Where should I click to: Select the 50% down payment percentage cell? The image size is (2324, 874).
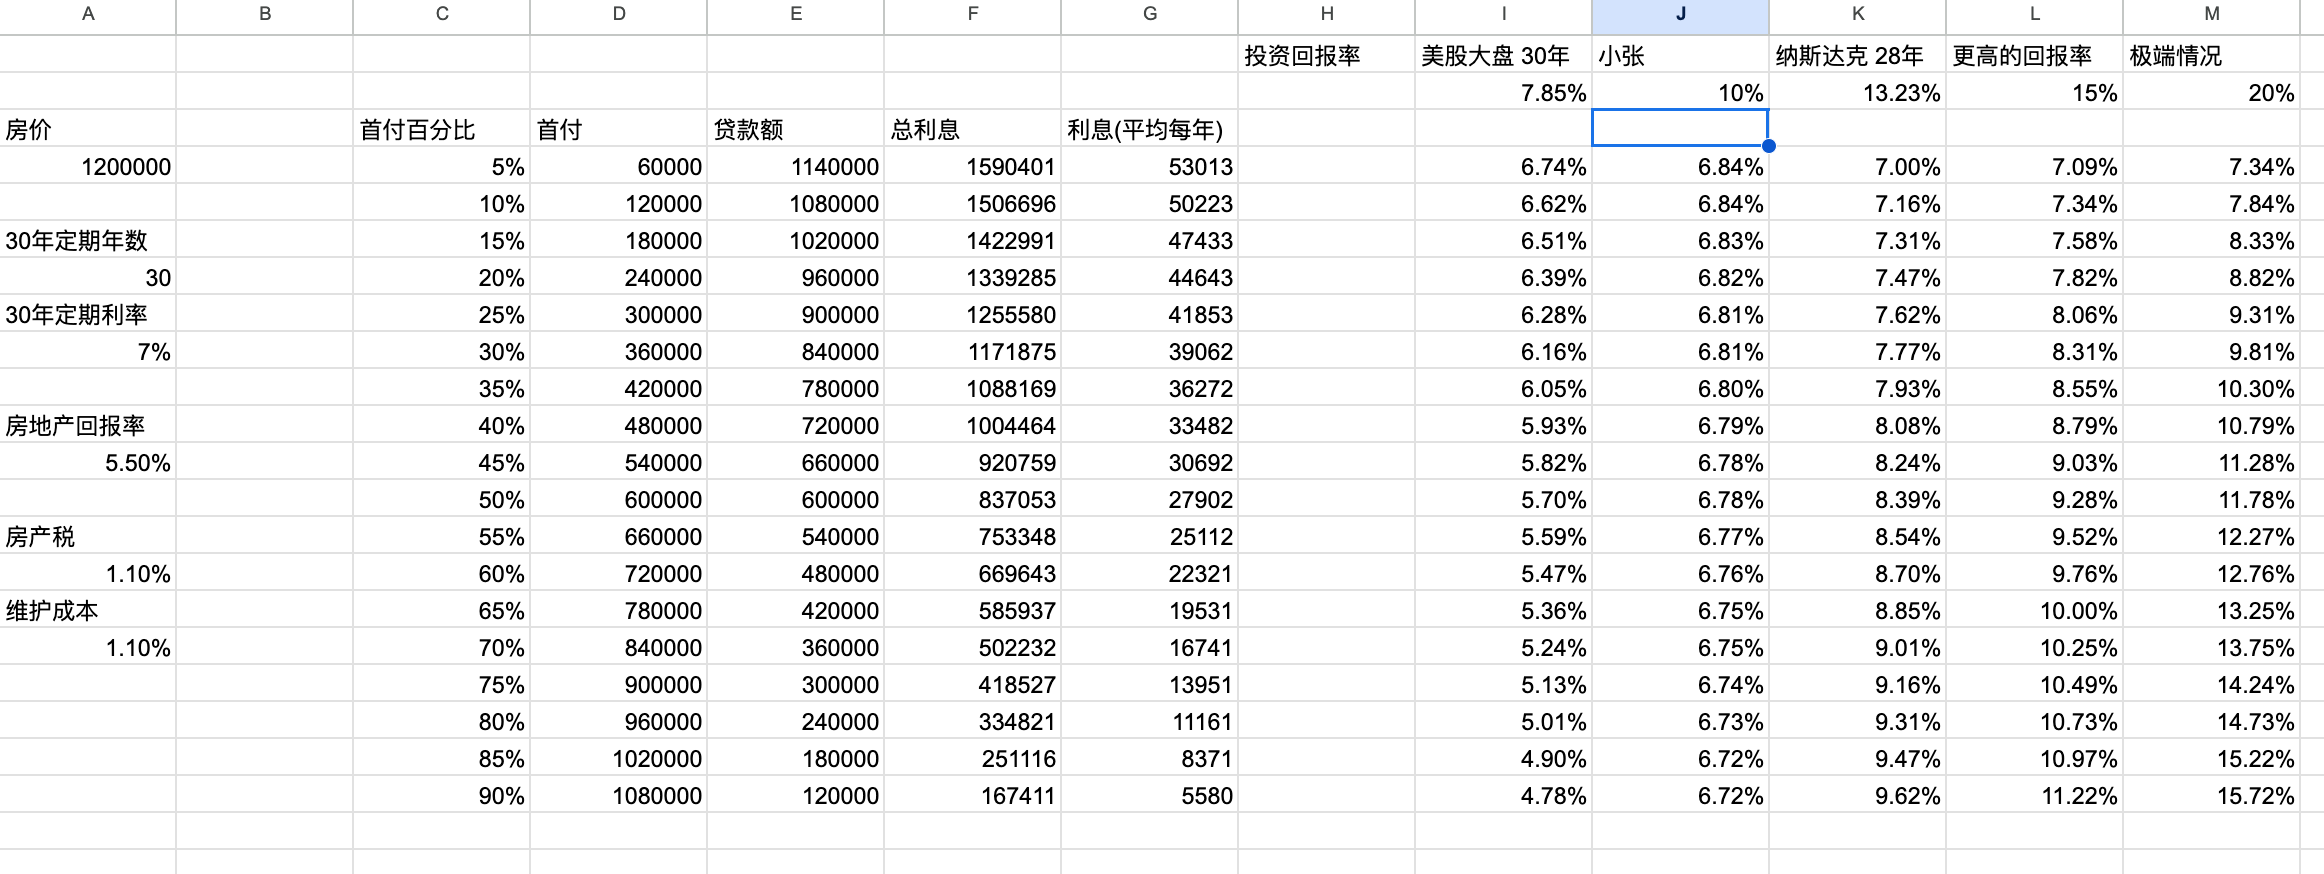point(441,499)
